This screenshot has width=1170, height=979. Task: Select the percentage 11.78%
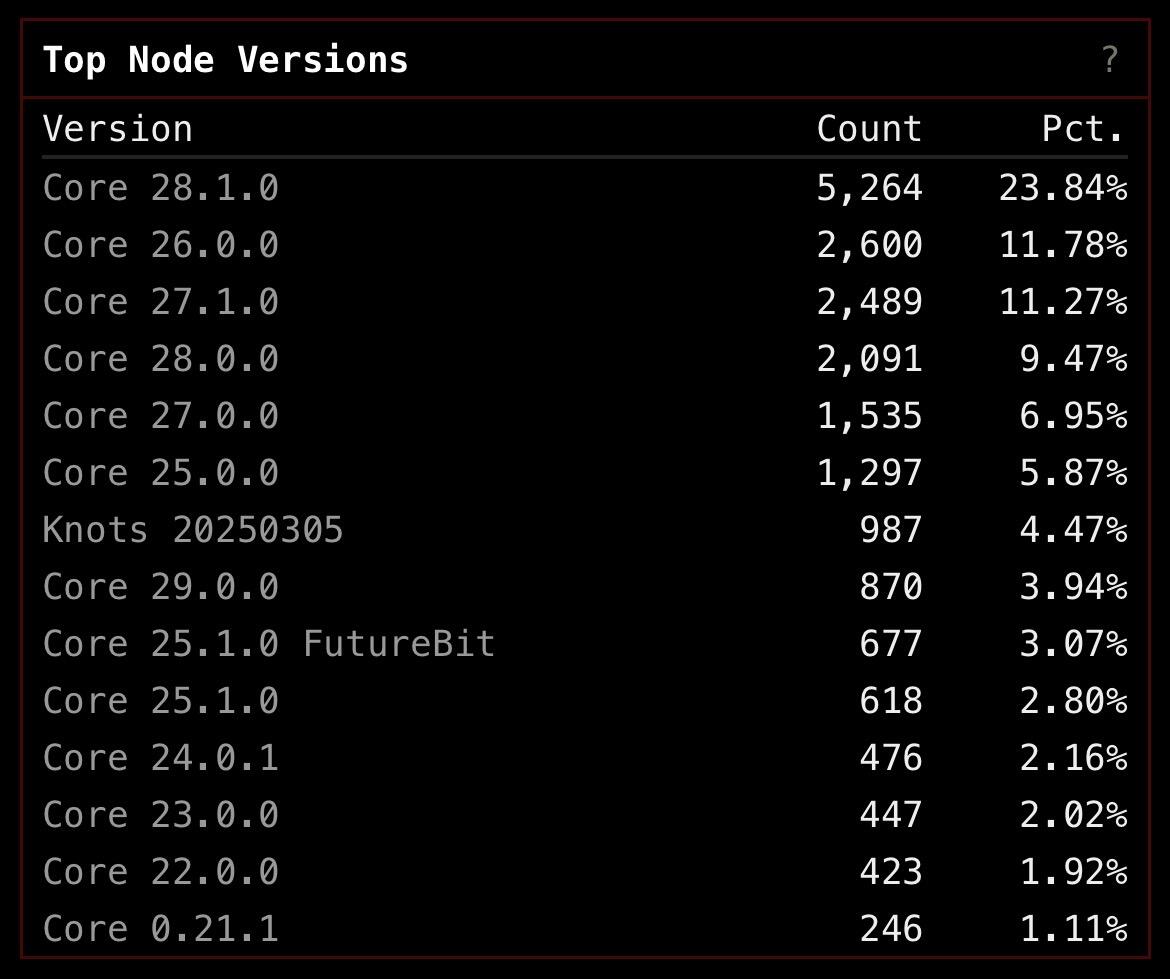coord(1063,245)
